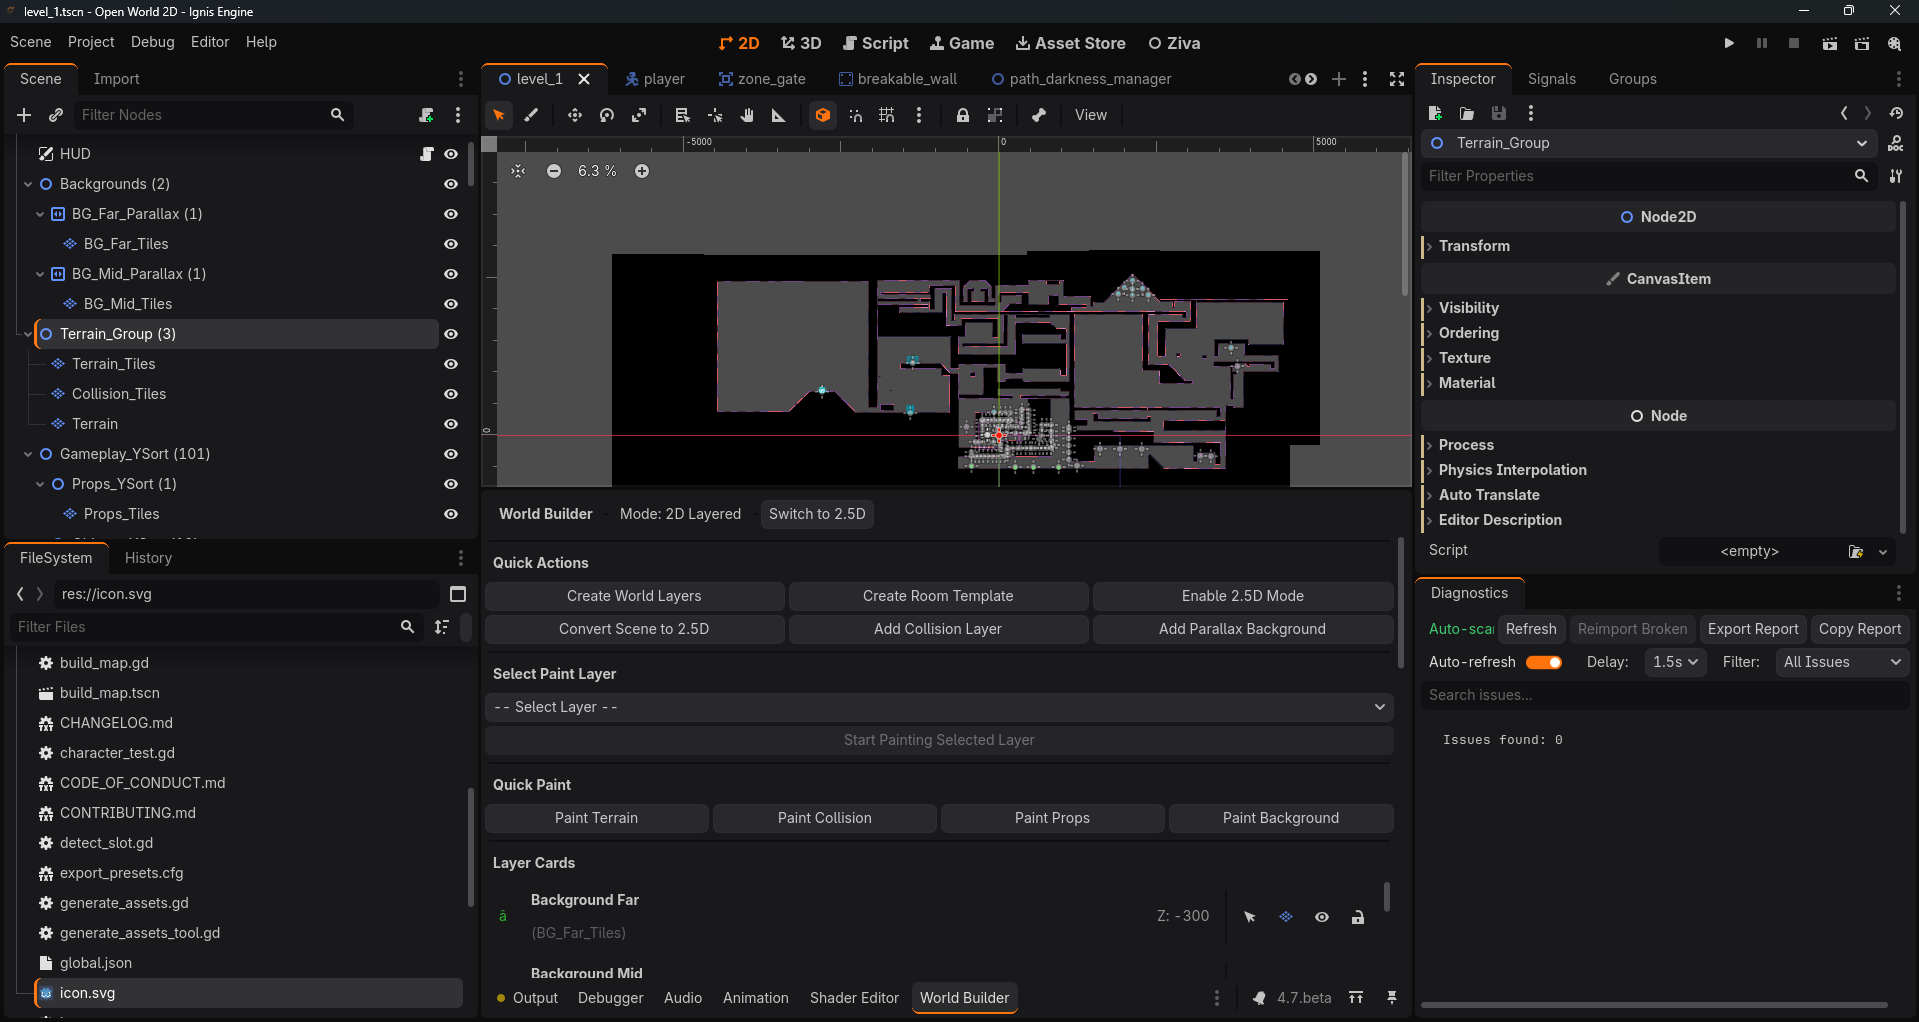The image size is (1919, 1022).
Task: Toggle the Auto-refresh switch in Diagnostics
Action: point(1544,662)
